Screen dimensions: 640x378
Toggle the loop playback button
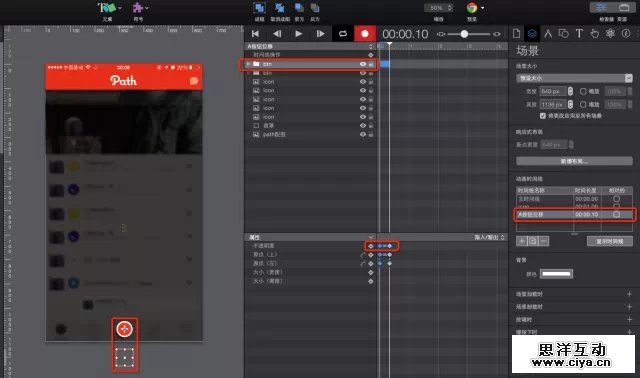(343, 34)
